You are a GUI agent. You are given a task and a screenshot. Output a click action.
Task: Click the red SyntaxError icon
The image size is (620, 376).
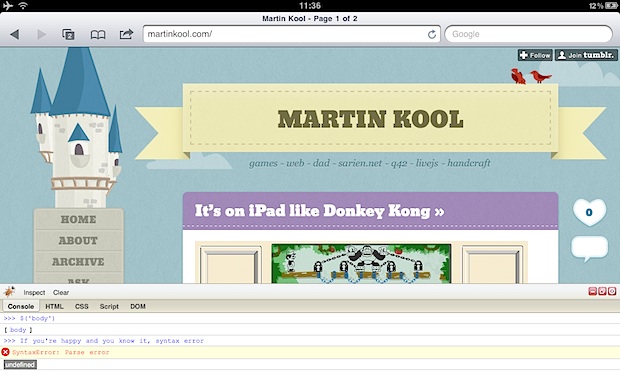pyautogui.click(x=6, y=352)
